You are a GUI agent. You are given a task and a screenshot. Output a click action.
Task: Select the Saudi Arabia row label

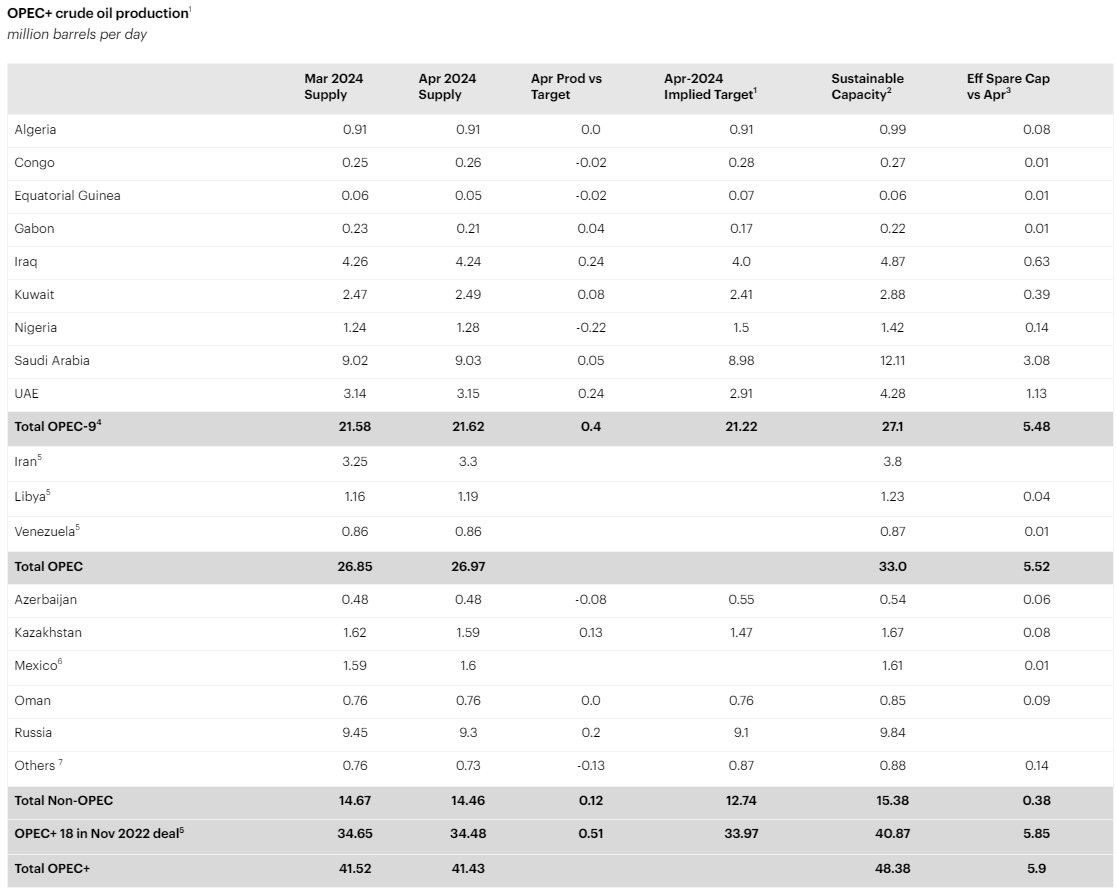point(52,360)
